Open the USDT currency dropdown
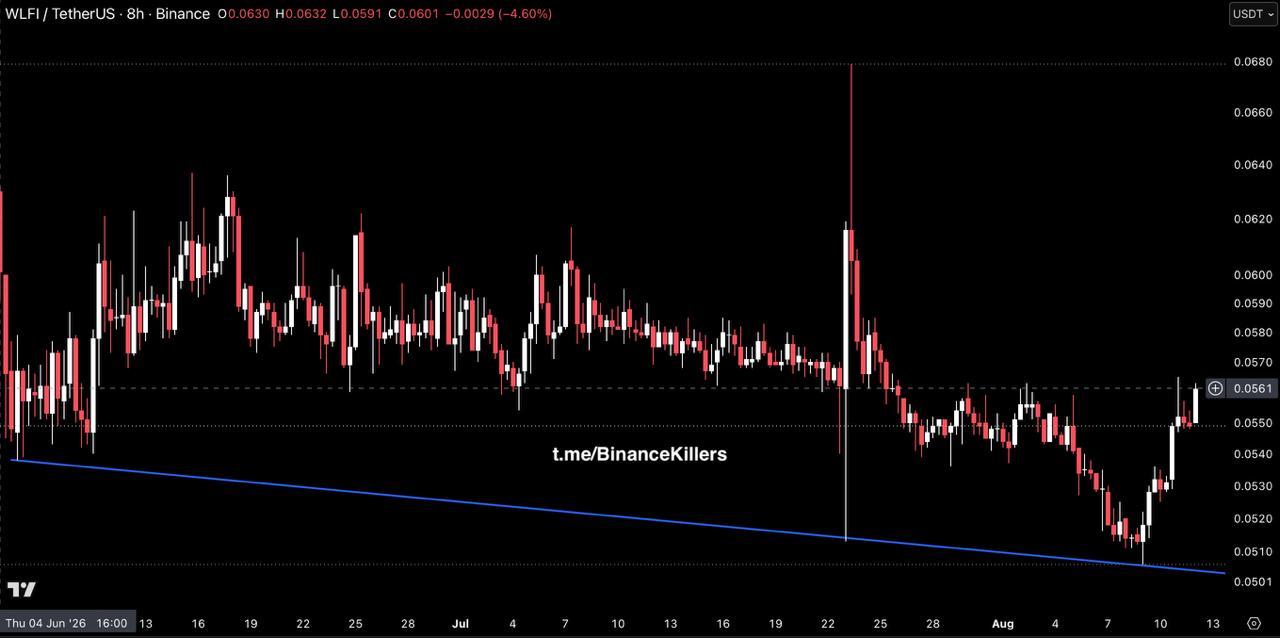 1253,14
